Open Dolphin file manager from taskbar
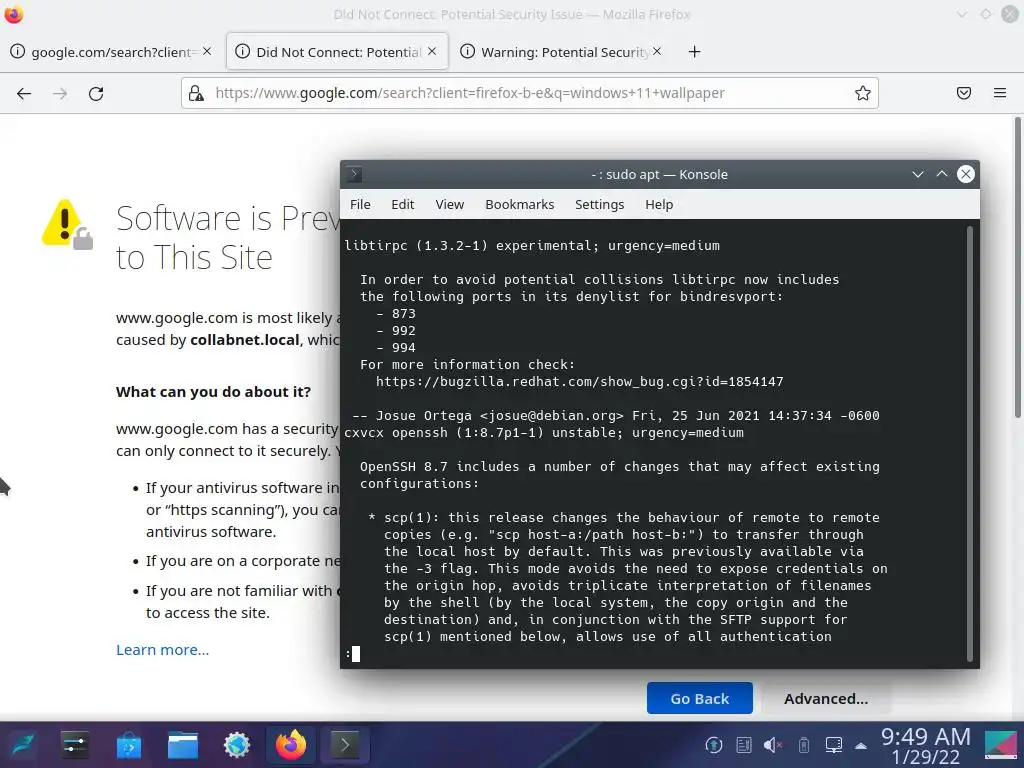 [x=183, y=744]
